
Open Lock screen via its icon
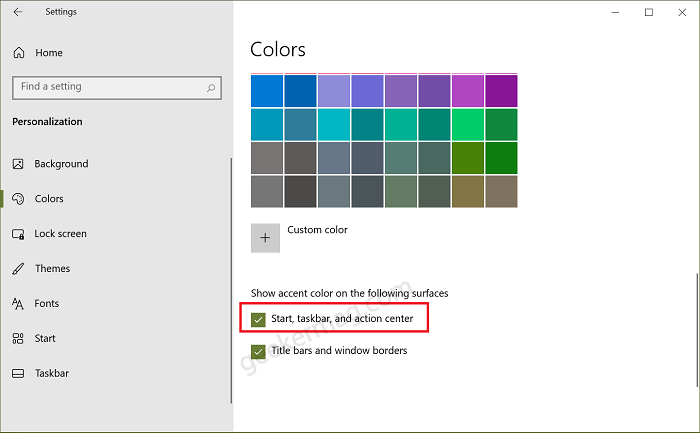[18, 234]
